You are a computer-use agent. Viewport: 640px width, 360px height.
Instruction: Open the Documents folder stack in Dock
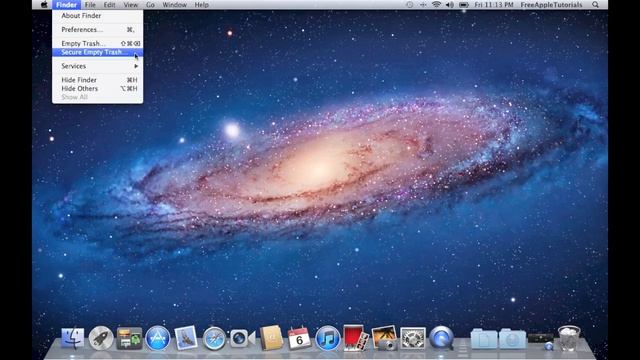coord(484,339)
